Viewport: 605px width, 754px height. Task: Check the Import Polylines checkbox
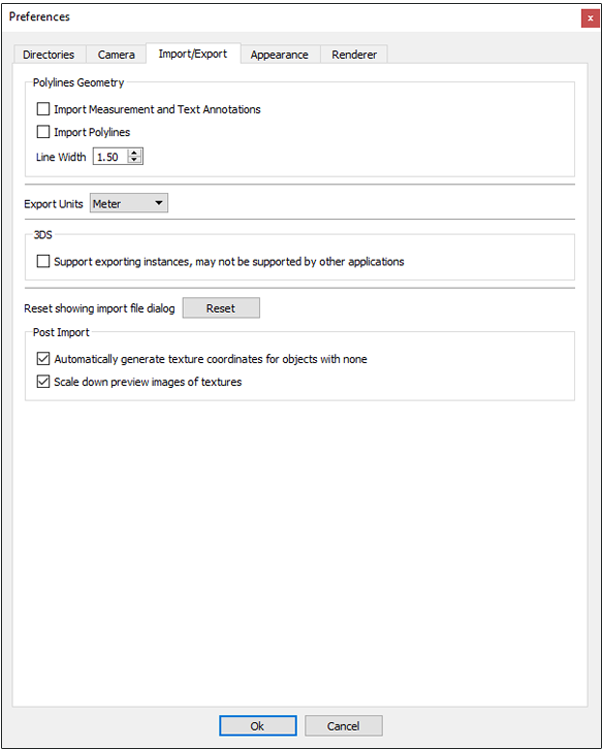coord(43,132)
